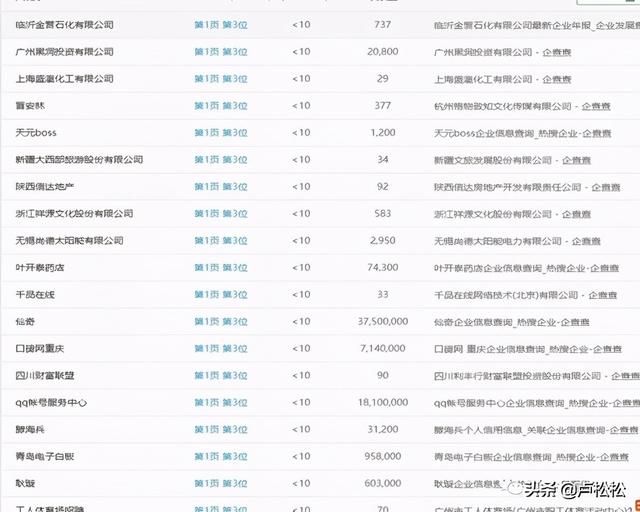The image size is (640, 512).
Task: Select keyword 四川财富联盟
Action: click(45, 376)
